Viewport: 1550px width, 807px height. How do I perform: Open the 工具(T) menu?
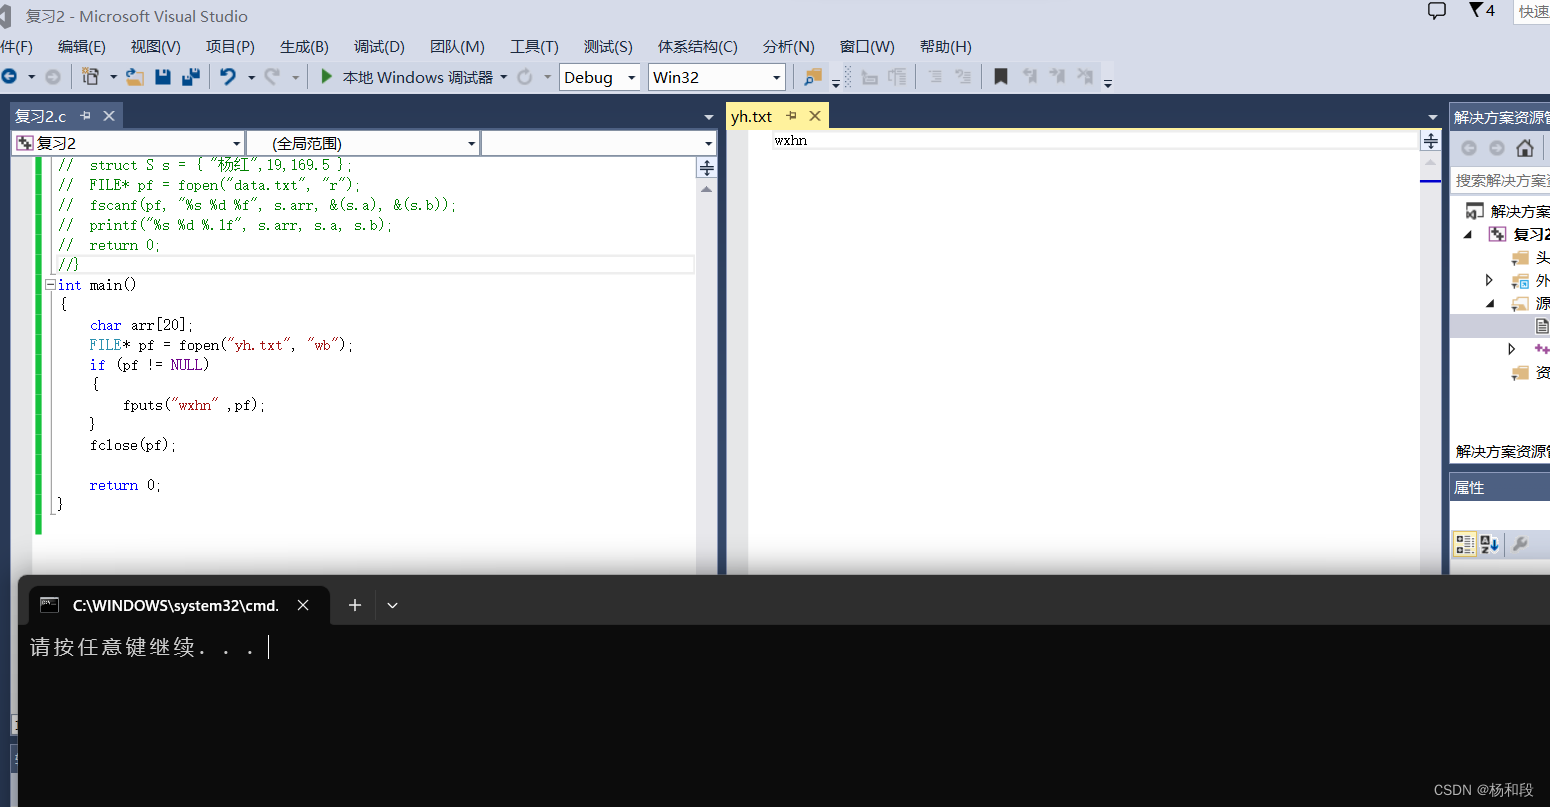(534, 47)
